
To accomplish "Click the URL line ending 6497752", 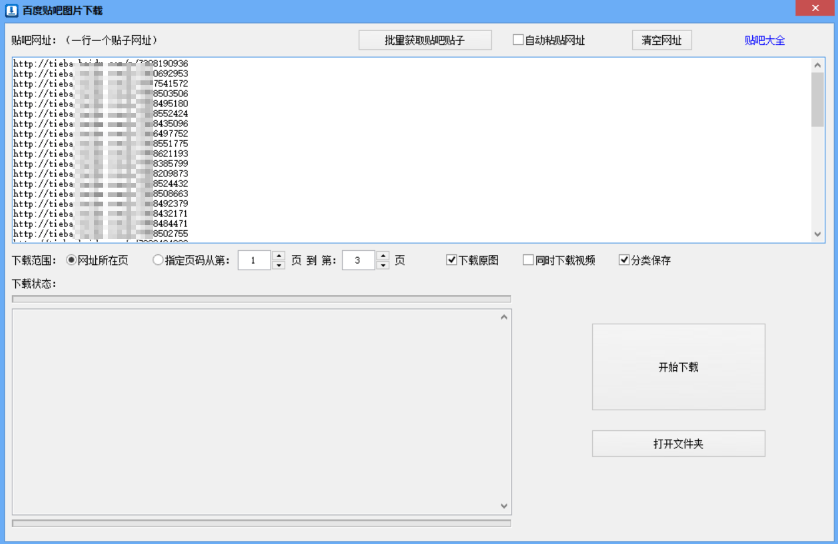I will coord(100,134).
